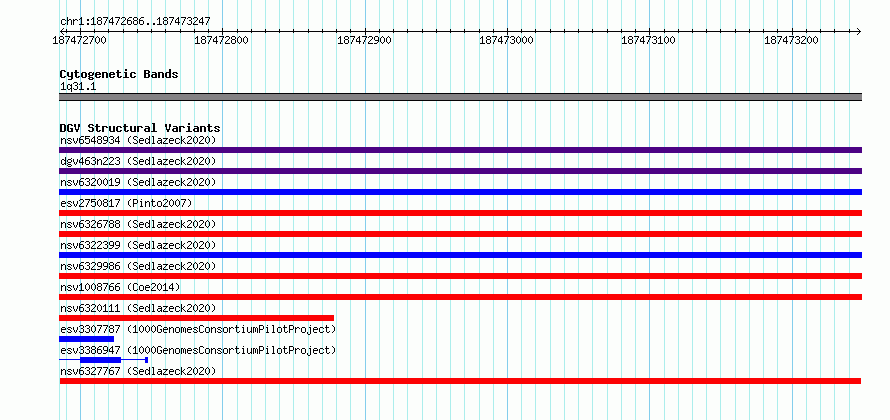
Task: Select the dgv463n223 variant label
Action: pos(138,161)
